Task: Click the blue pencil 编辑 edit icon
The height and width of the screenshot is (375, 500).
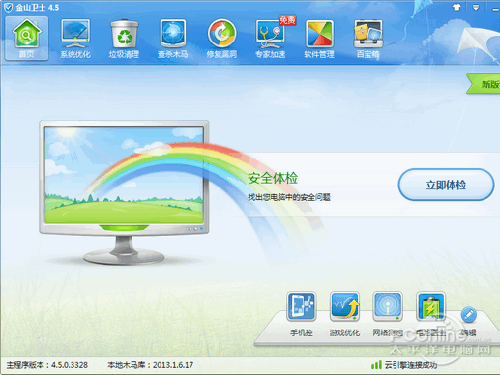Action: (468, 315)
